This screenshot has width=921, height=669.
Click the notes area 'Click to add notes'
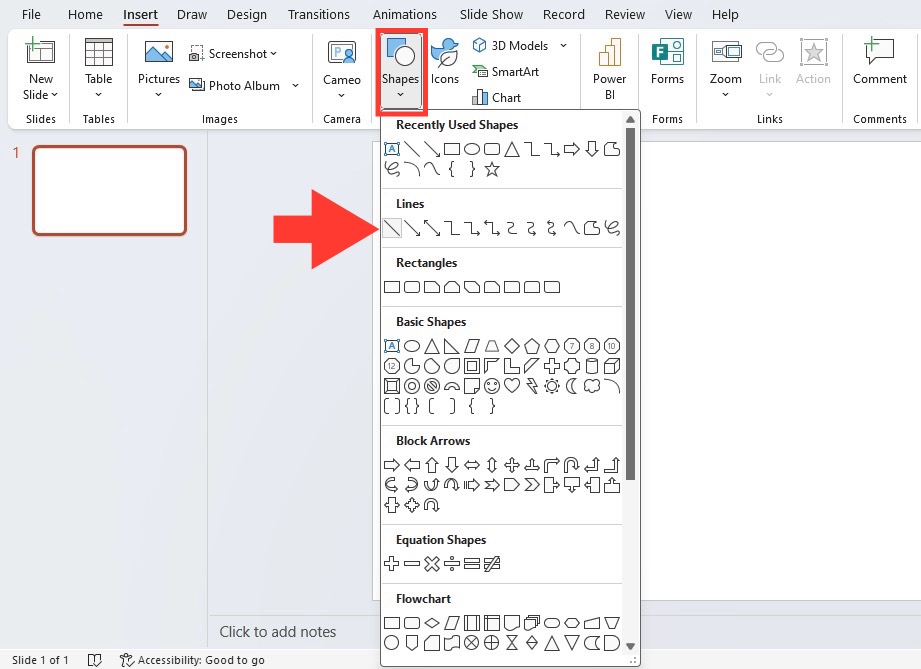coord(277,632)
